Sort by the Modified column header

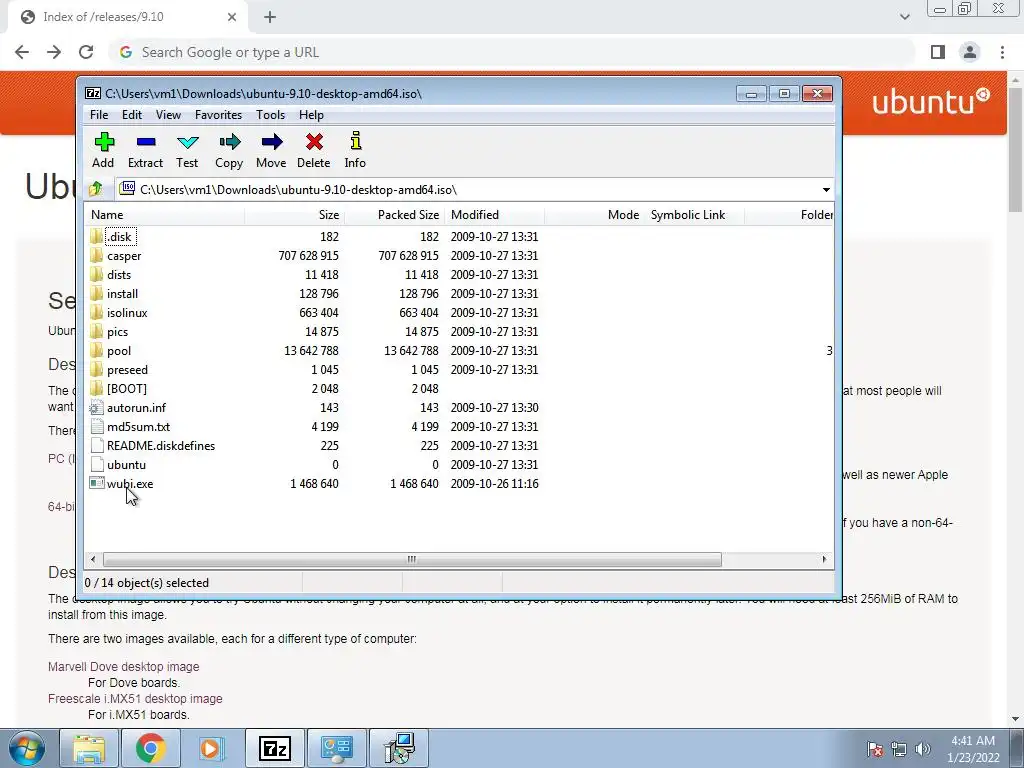(x=494, y=215)
